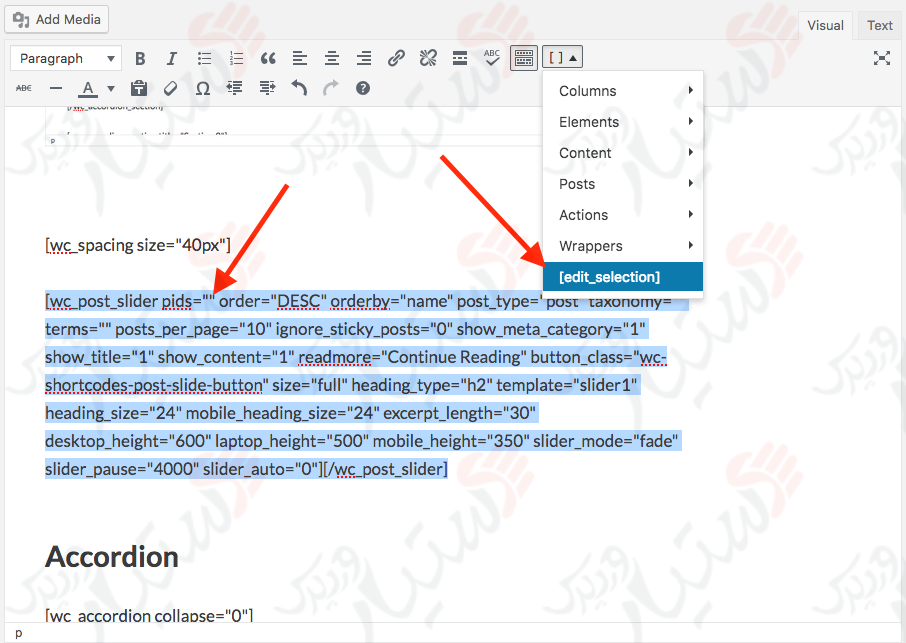The width and height of the screenshot is (906, 643).
Task: Apply the text color
Action: (88, 88)
